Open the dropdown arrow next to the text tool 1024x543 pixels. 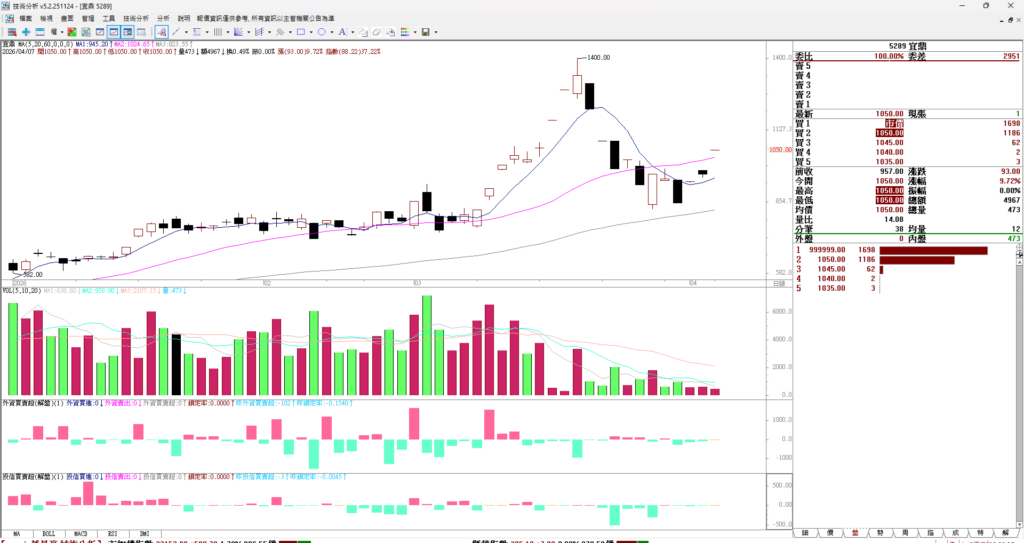(x=352, y=32)
